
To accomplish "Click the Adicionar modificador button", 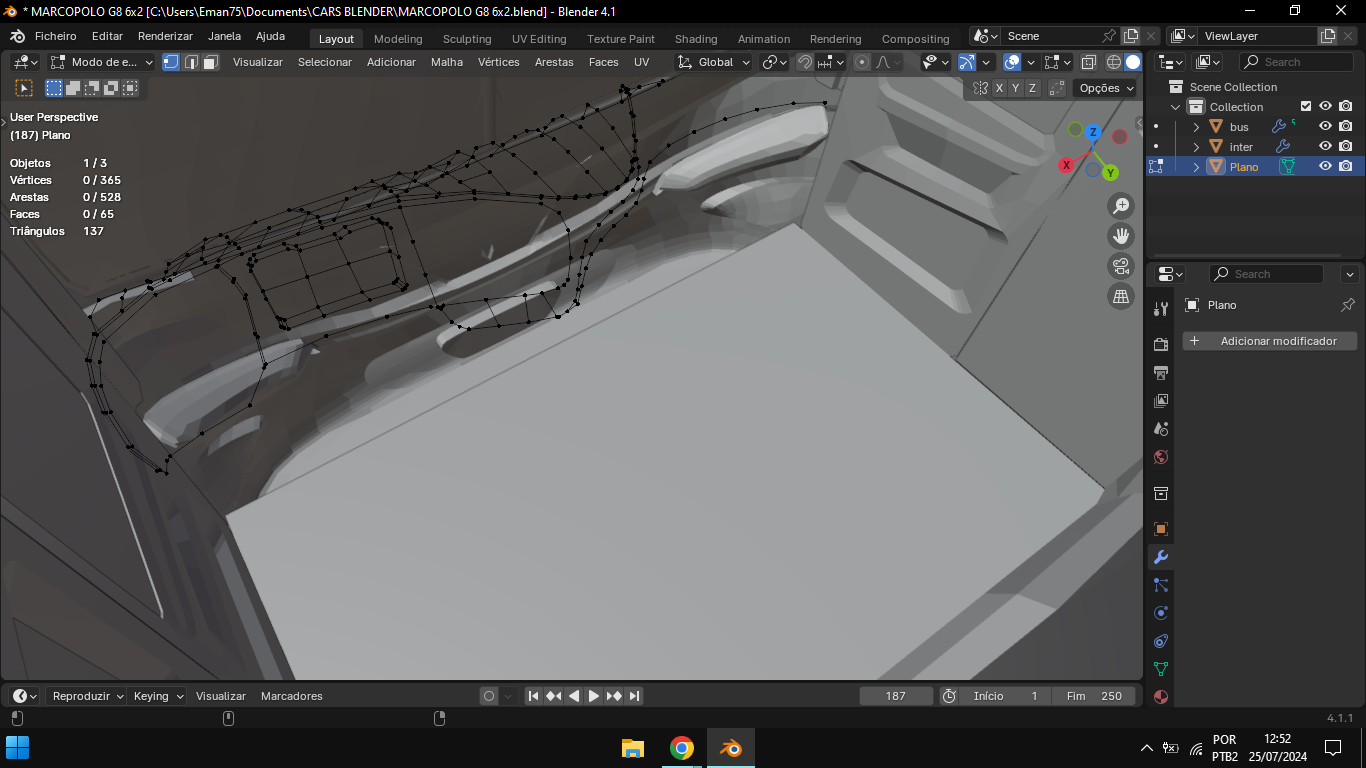I will coord(1270,341).
